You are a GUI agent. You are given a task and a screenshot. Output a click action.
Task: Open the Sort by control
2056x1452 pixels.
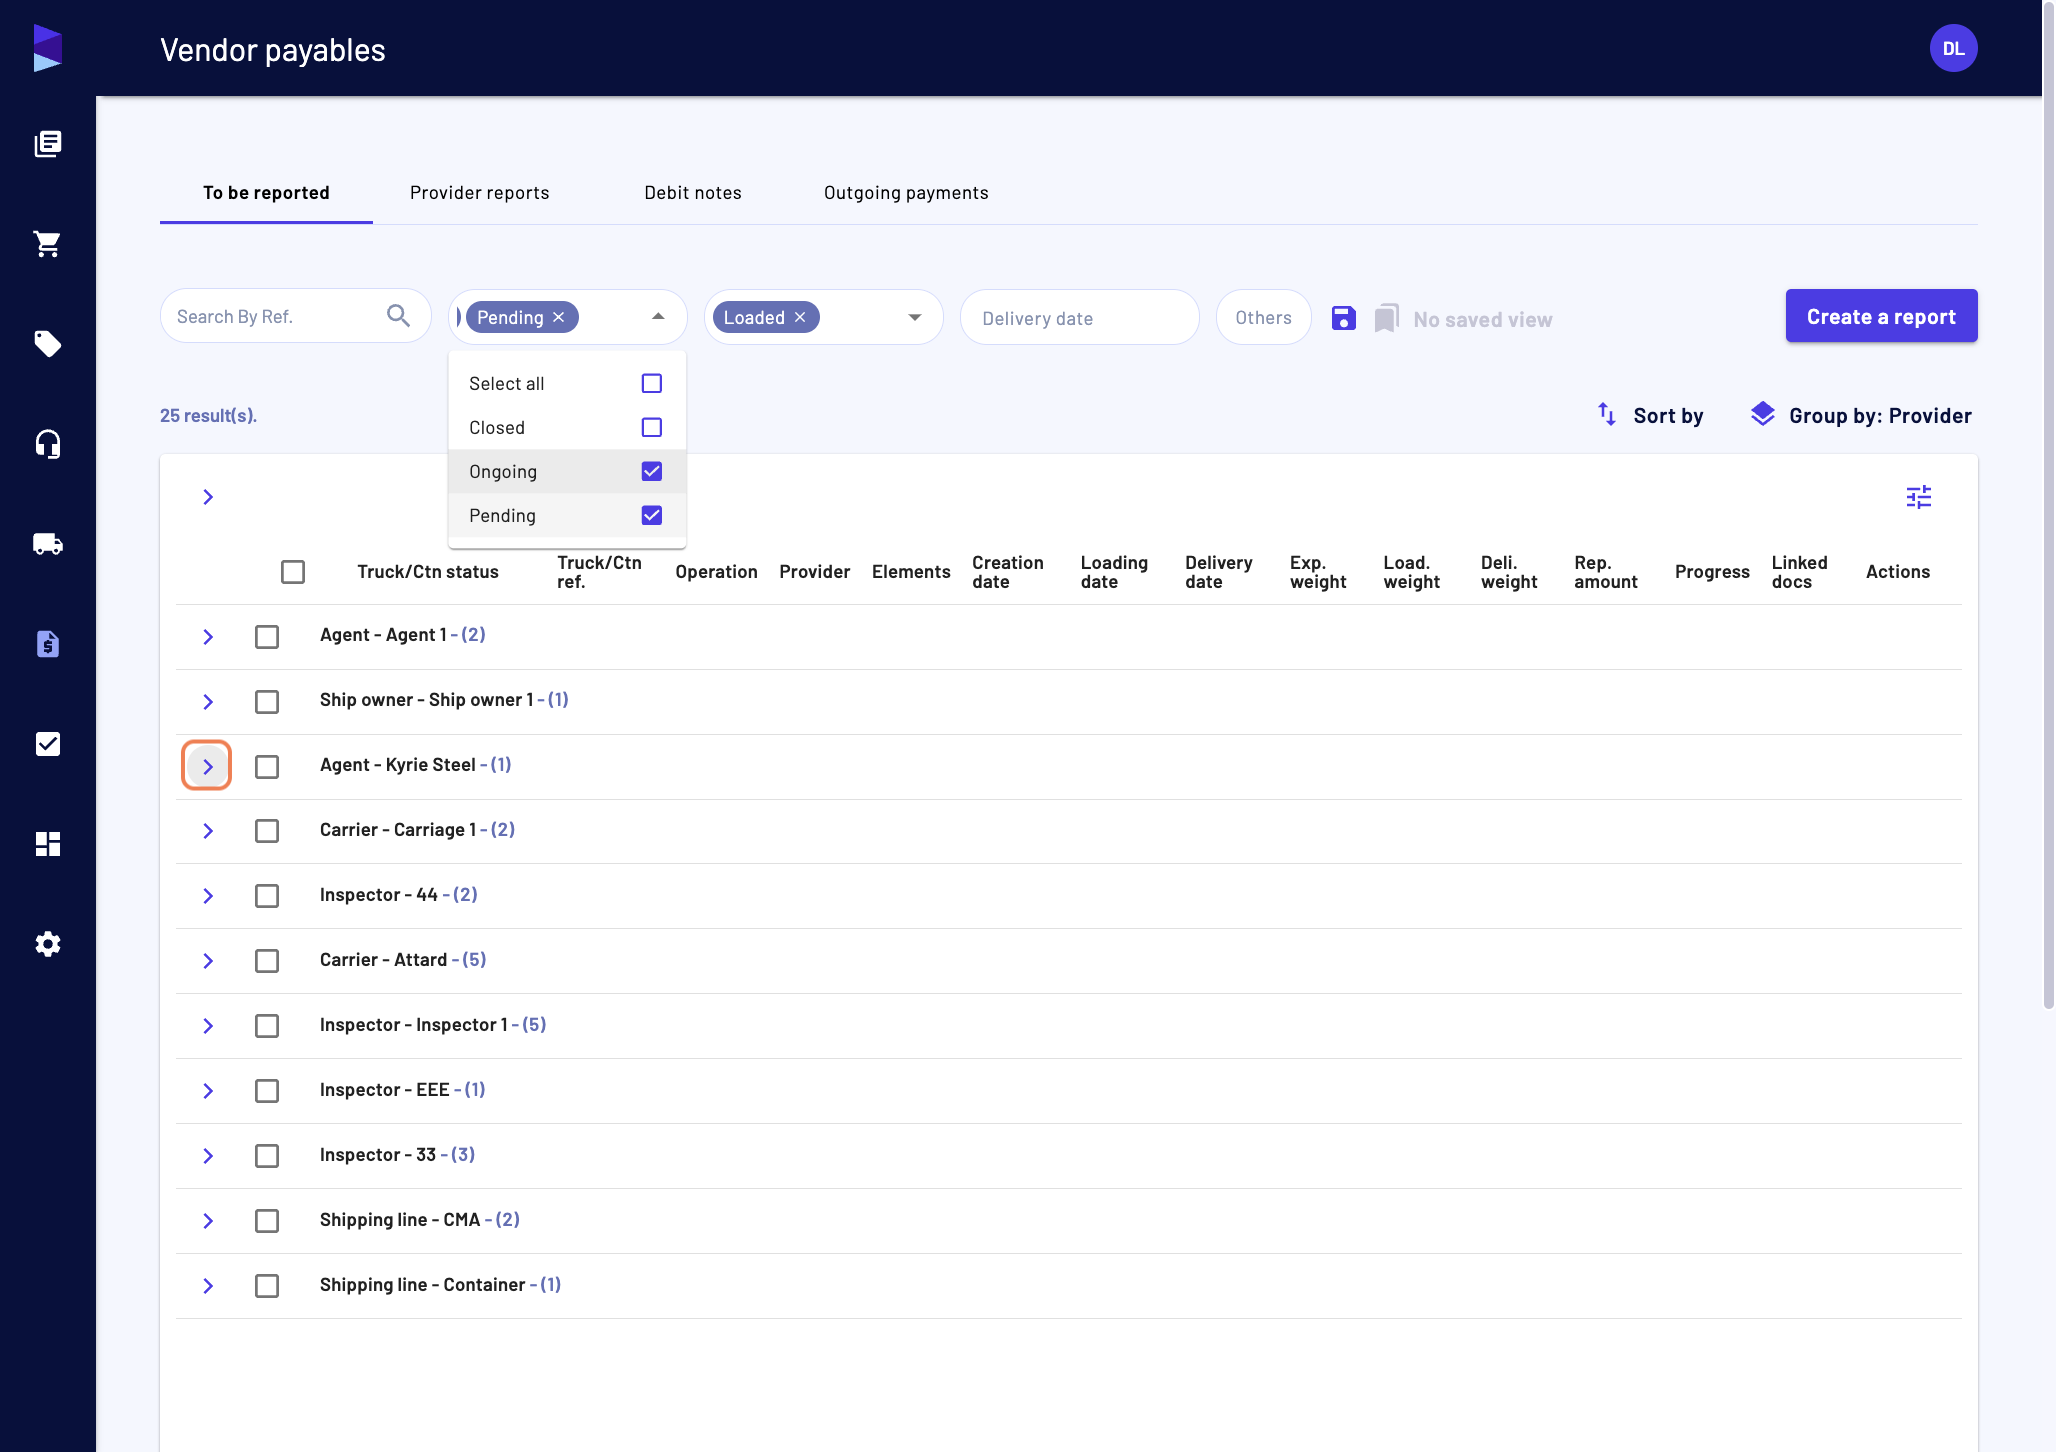pyautogui.click(x=1651, y=416)
